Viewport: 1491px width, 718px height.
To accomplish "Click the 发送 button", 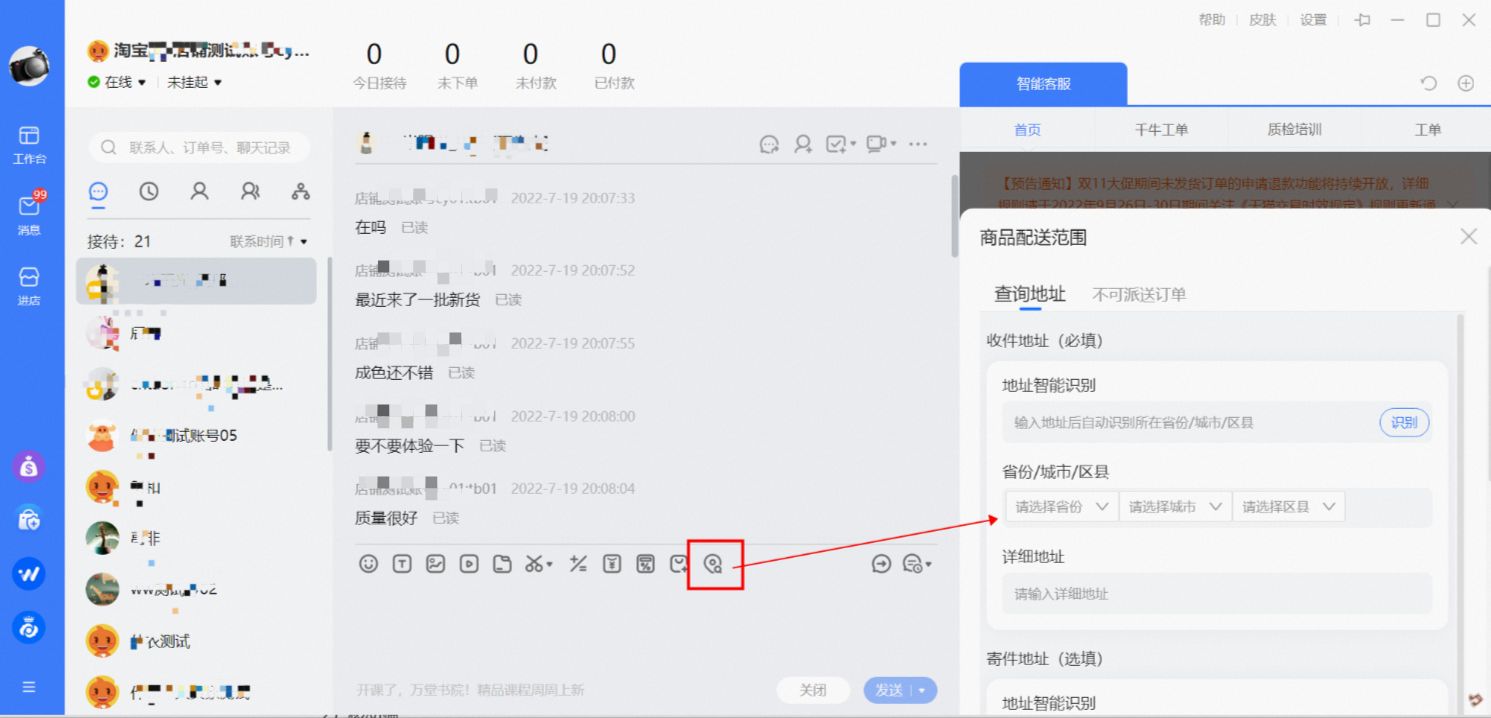I will point(889,690).
